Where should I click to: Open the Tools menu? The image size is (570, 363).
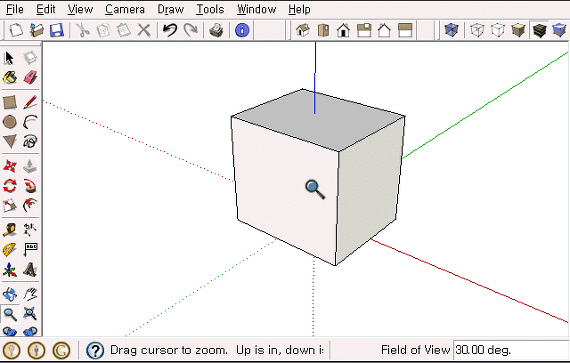coord(210,9)
